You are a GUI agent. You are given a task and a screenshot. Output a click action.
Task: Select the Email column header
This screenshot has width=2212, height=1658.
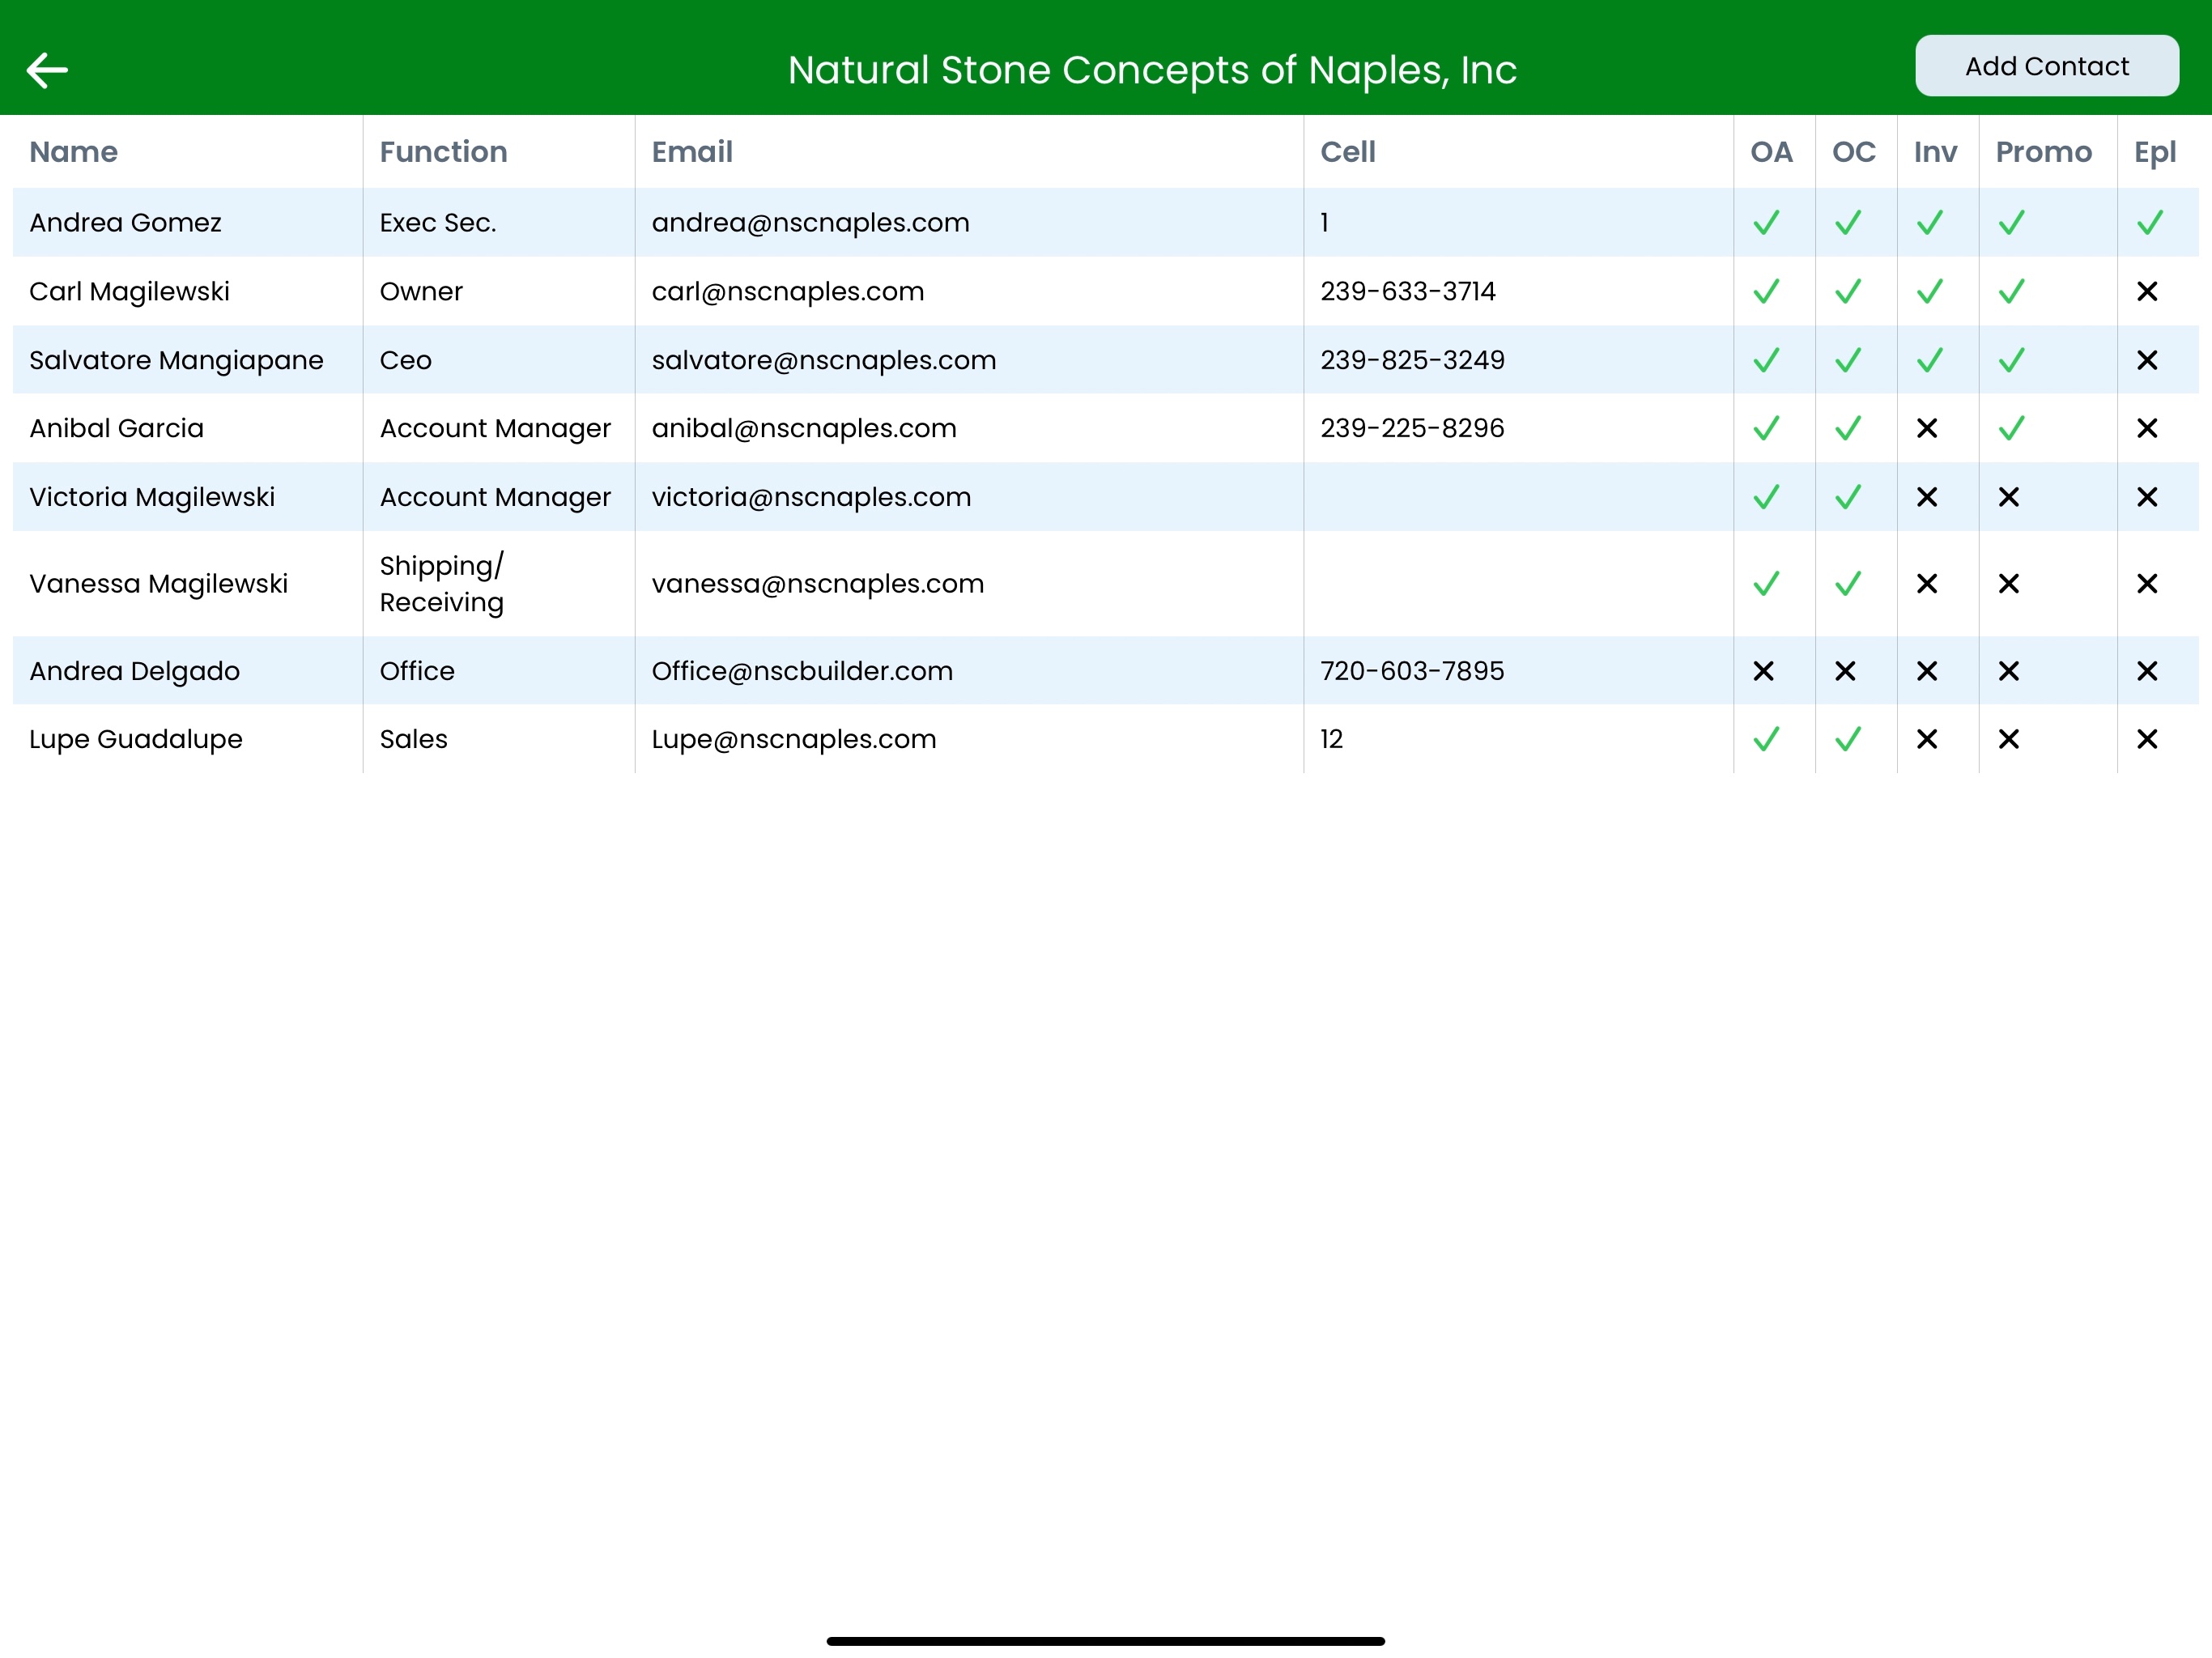tap(692, 152)
